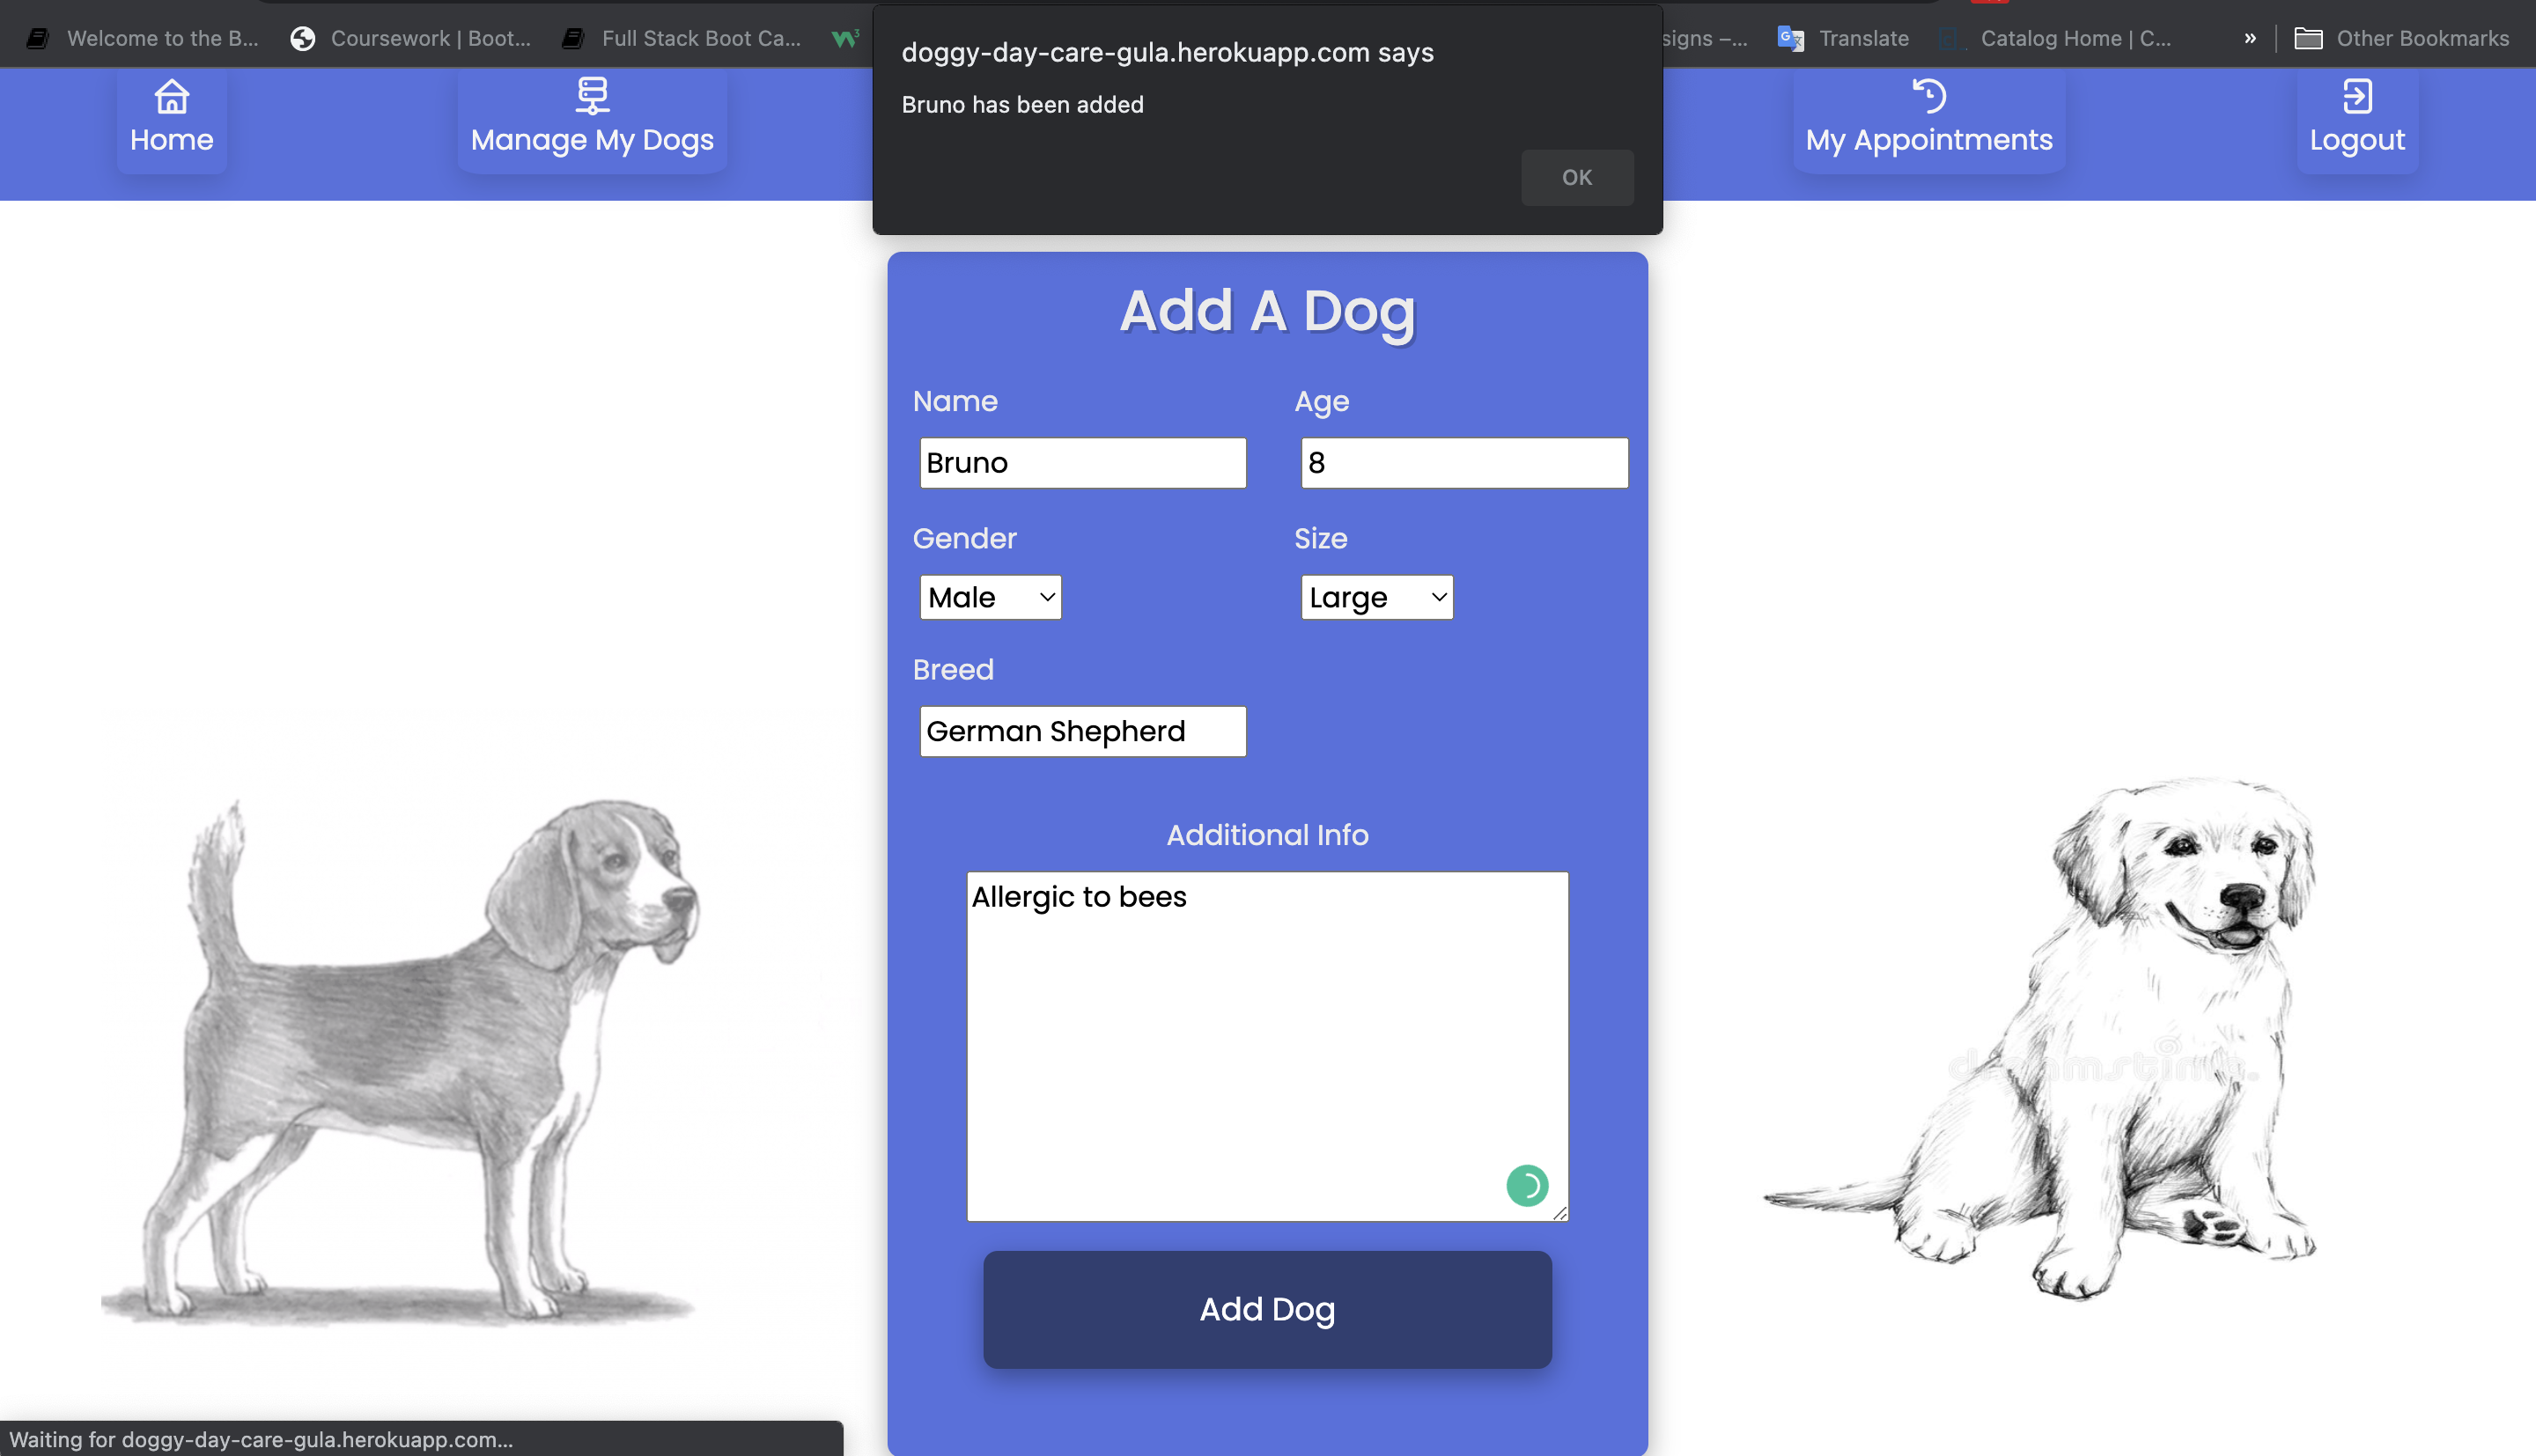
Task: Click the Logout icon
Action: click(x=2355, y=94)
